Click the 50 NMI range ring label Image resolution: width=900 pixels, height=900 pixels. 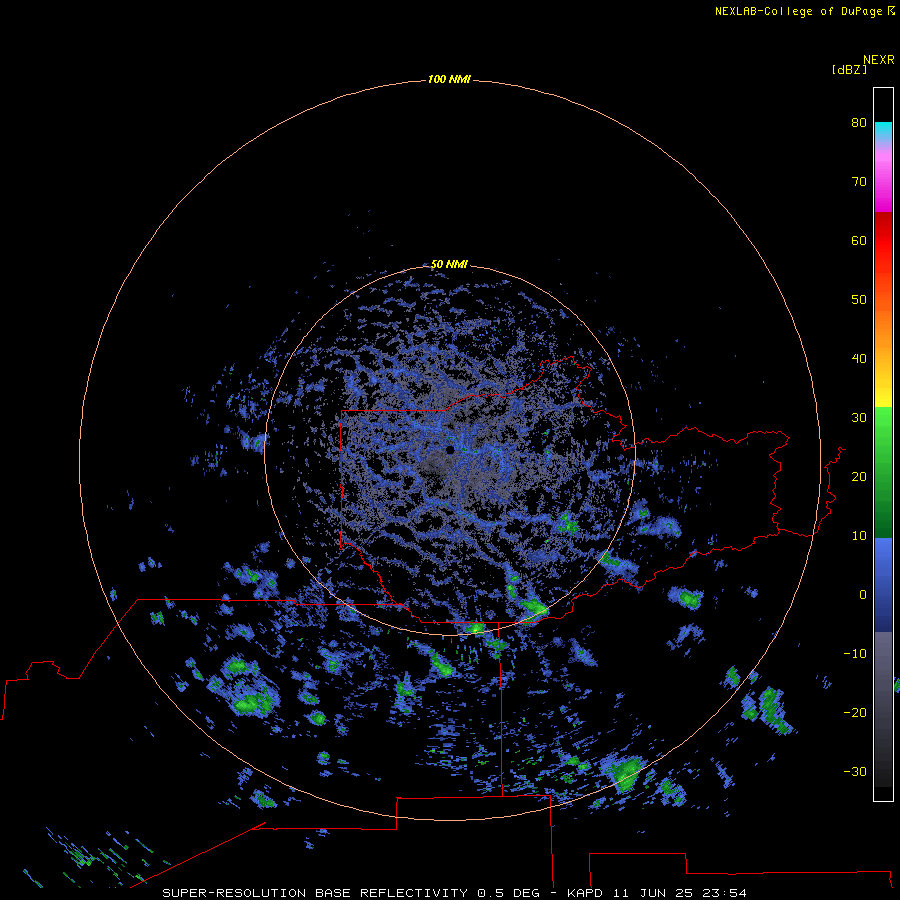(x=449, y=264)
